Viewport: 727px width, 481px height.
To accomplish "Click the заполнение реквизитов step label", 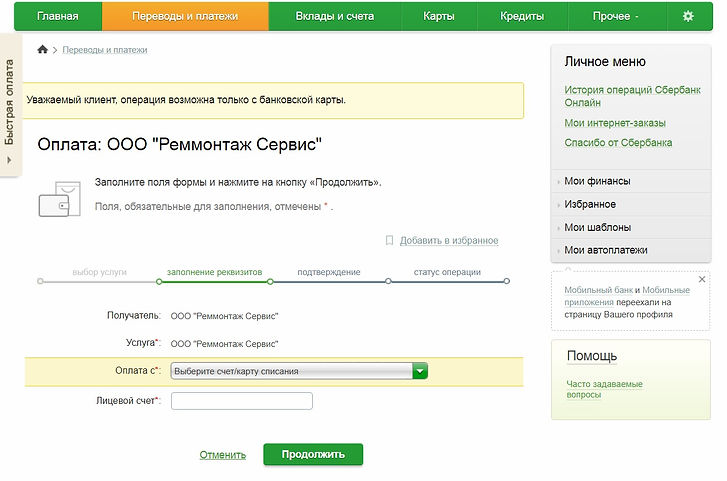I will click(214, 272).
